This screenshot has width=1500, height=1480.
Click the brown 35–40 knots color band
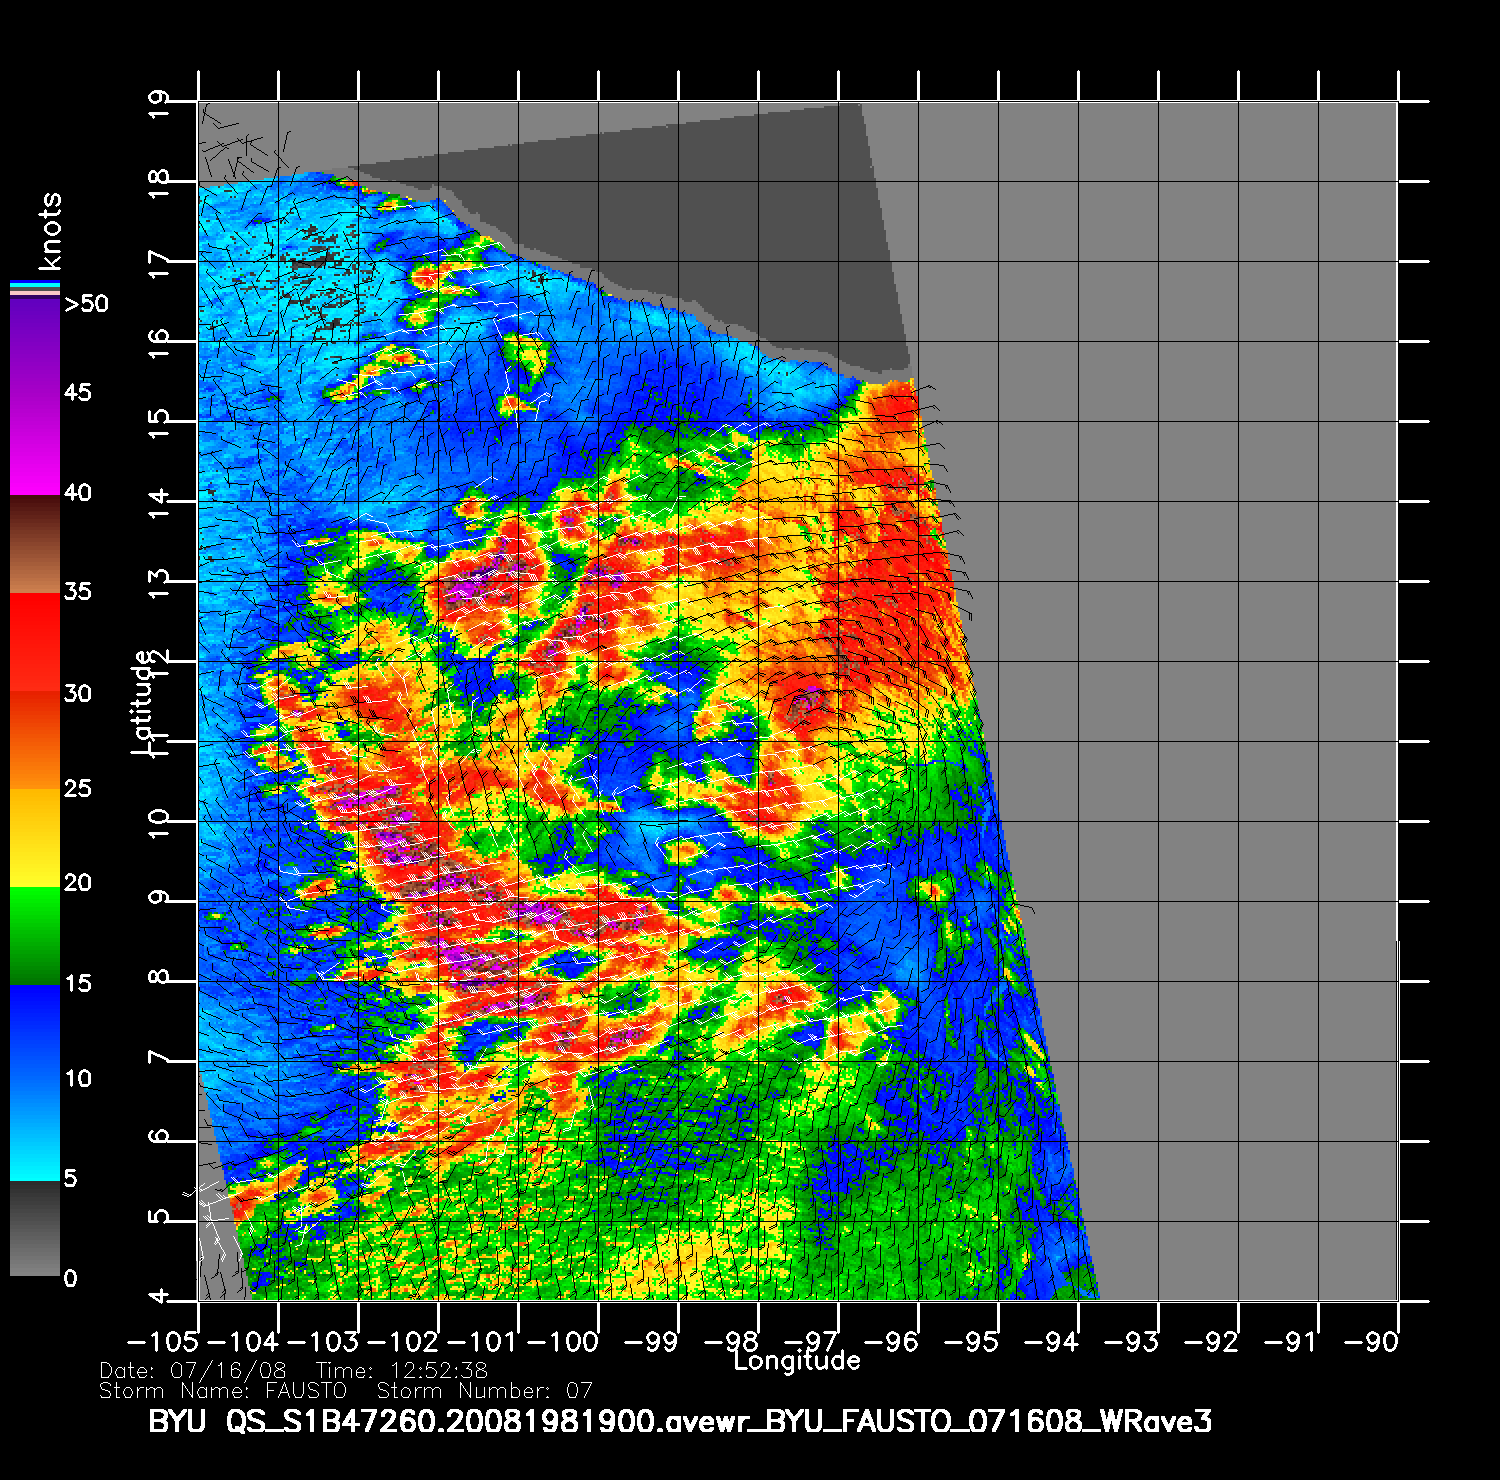pyautogui.click(x=35, y=544)
